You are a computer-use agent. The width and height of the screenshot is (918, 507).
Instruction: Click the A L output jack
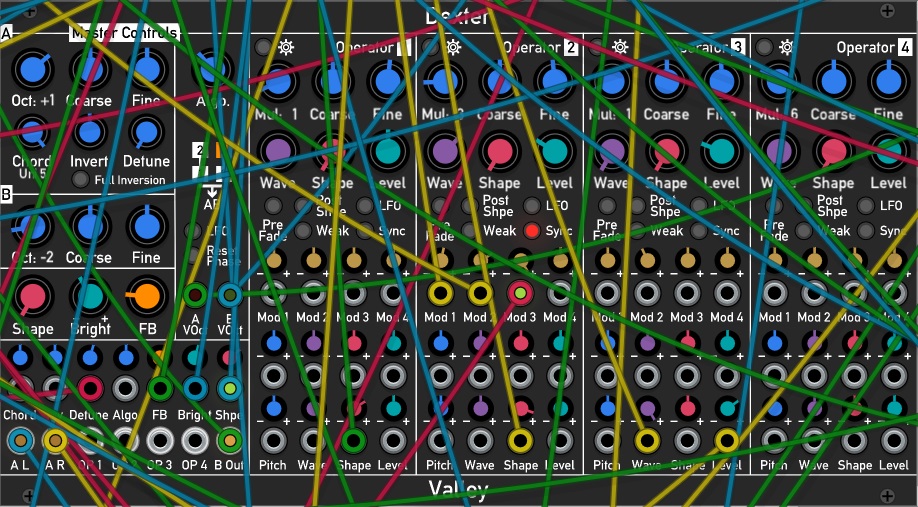click(20, 441)
